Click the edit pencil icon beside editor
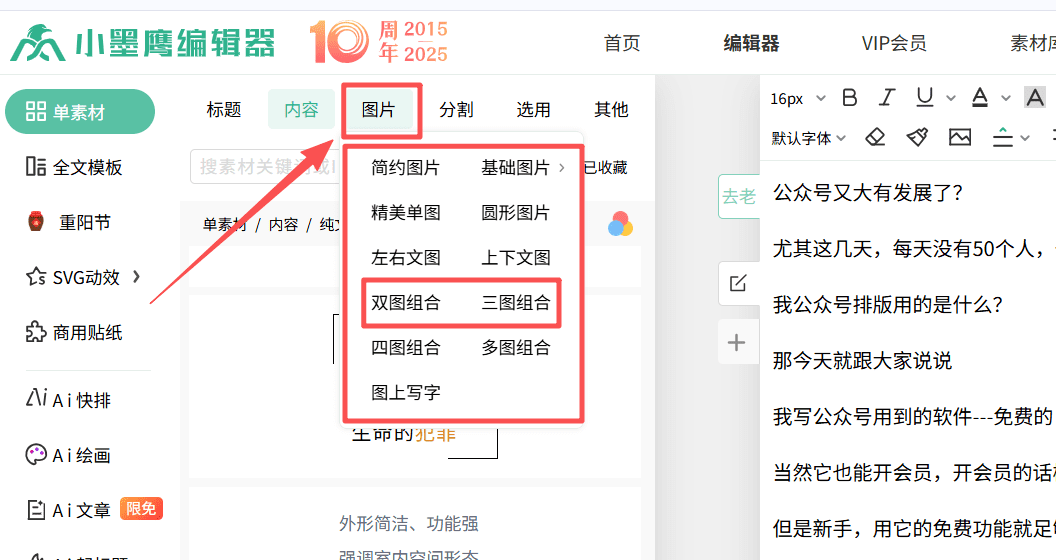This screenshot has width=1056, height=560. pyautogui.click(x=737, y=284)
